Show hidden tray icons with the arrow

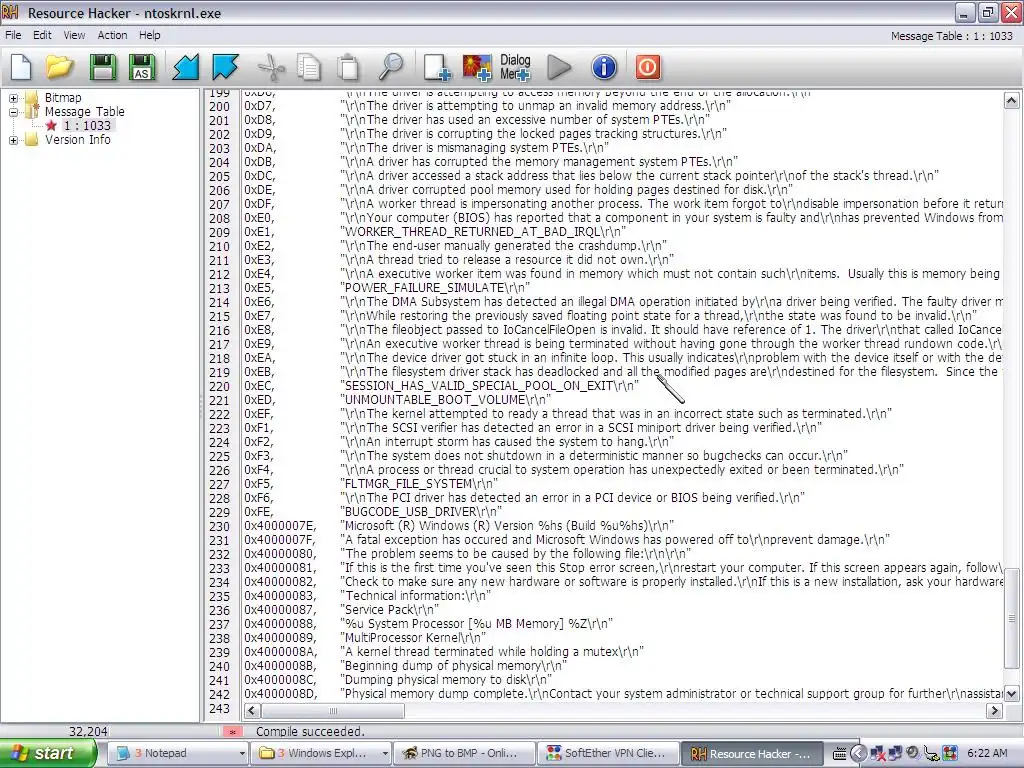[x=858, y=753]
